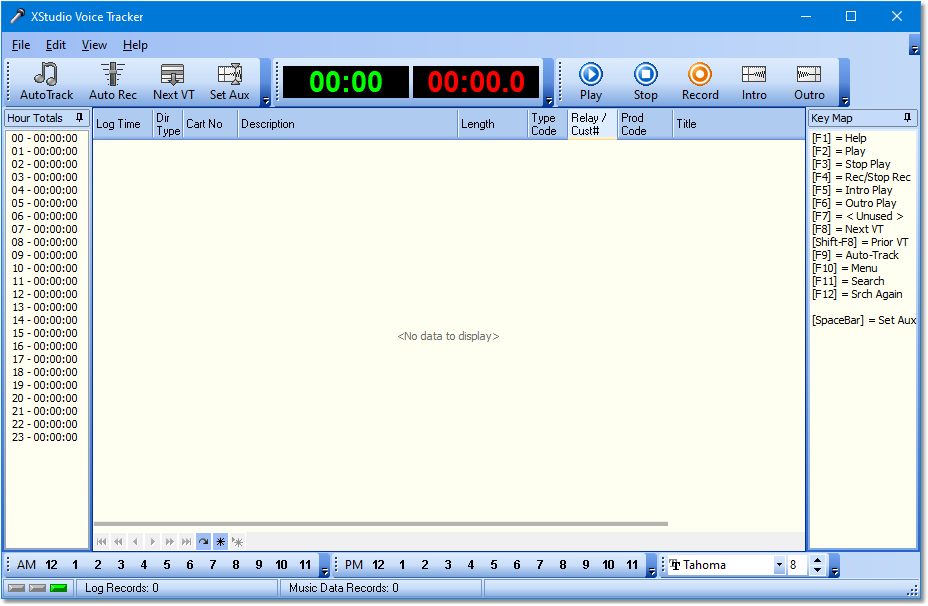Go to last record navigator button
This screenshot has height=606, width=928.
[186, 541]
